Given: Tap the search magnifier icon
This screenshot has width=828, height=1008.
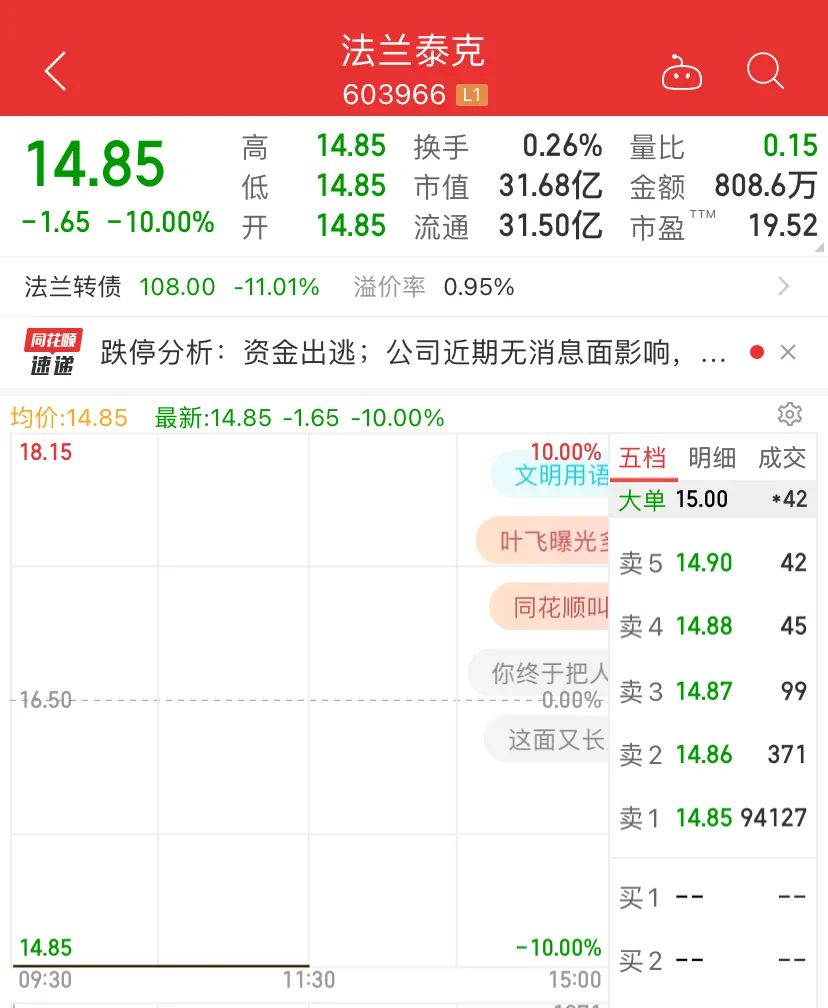Looking at the screenshot, I should (765, 72).
